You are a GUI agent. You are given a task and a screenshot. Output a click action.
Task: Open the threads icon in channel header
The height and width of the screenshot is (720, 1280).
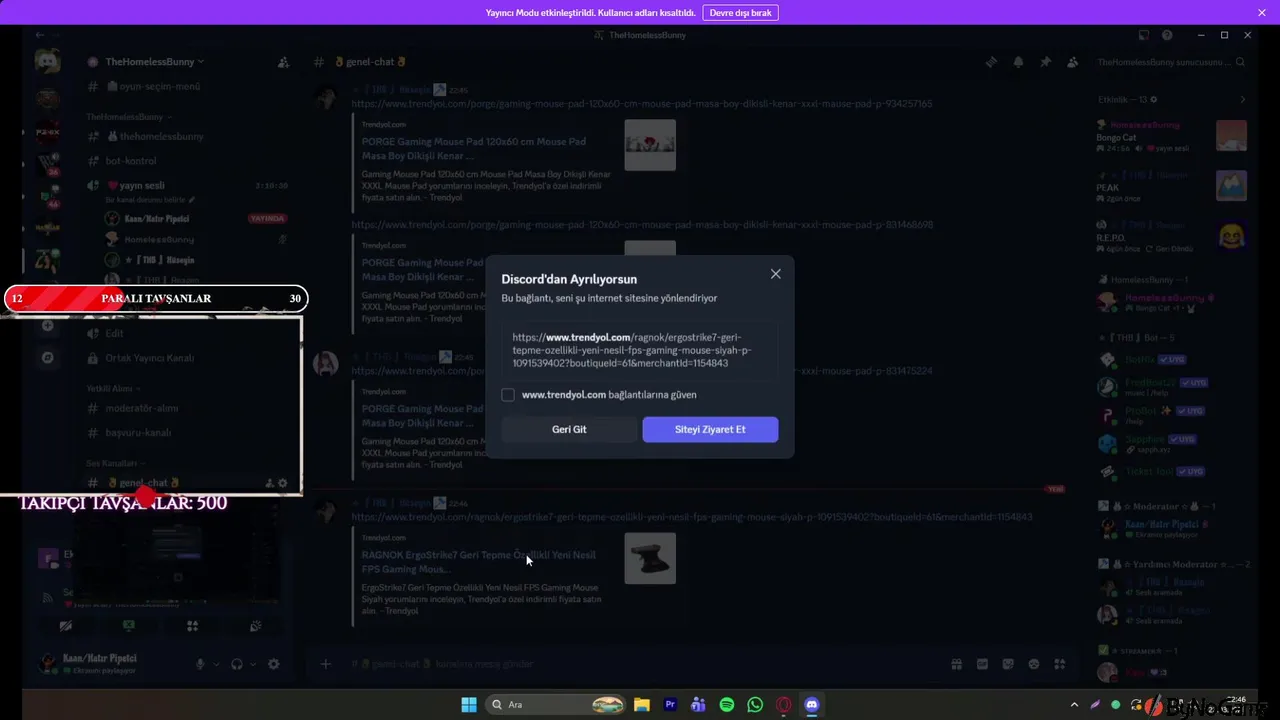click(x=991, y=62)
